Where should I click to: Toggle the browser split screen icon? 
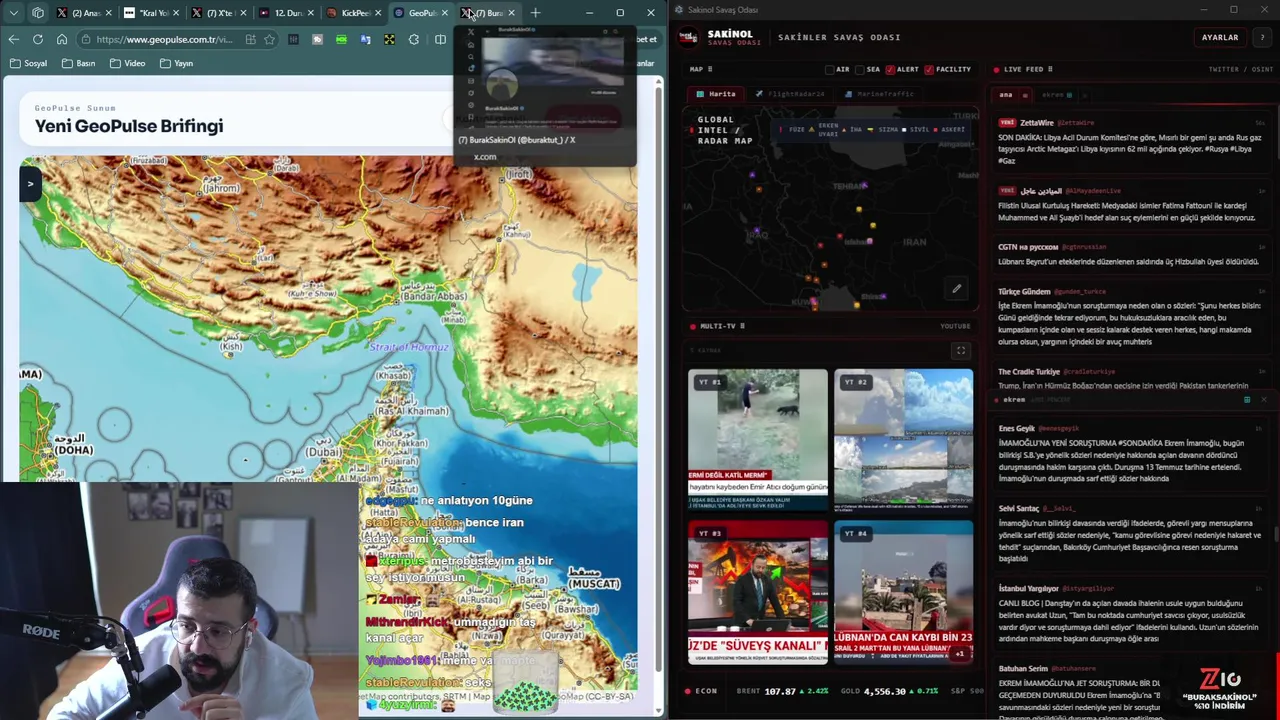(440, 39)
